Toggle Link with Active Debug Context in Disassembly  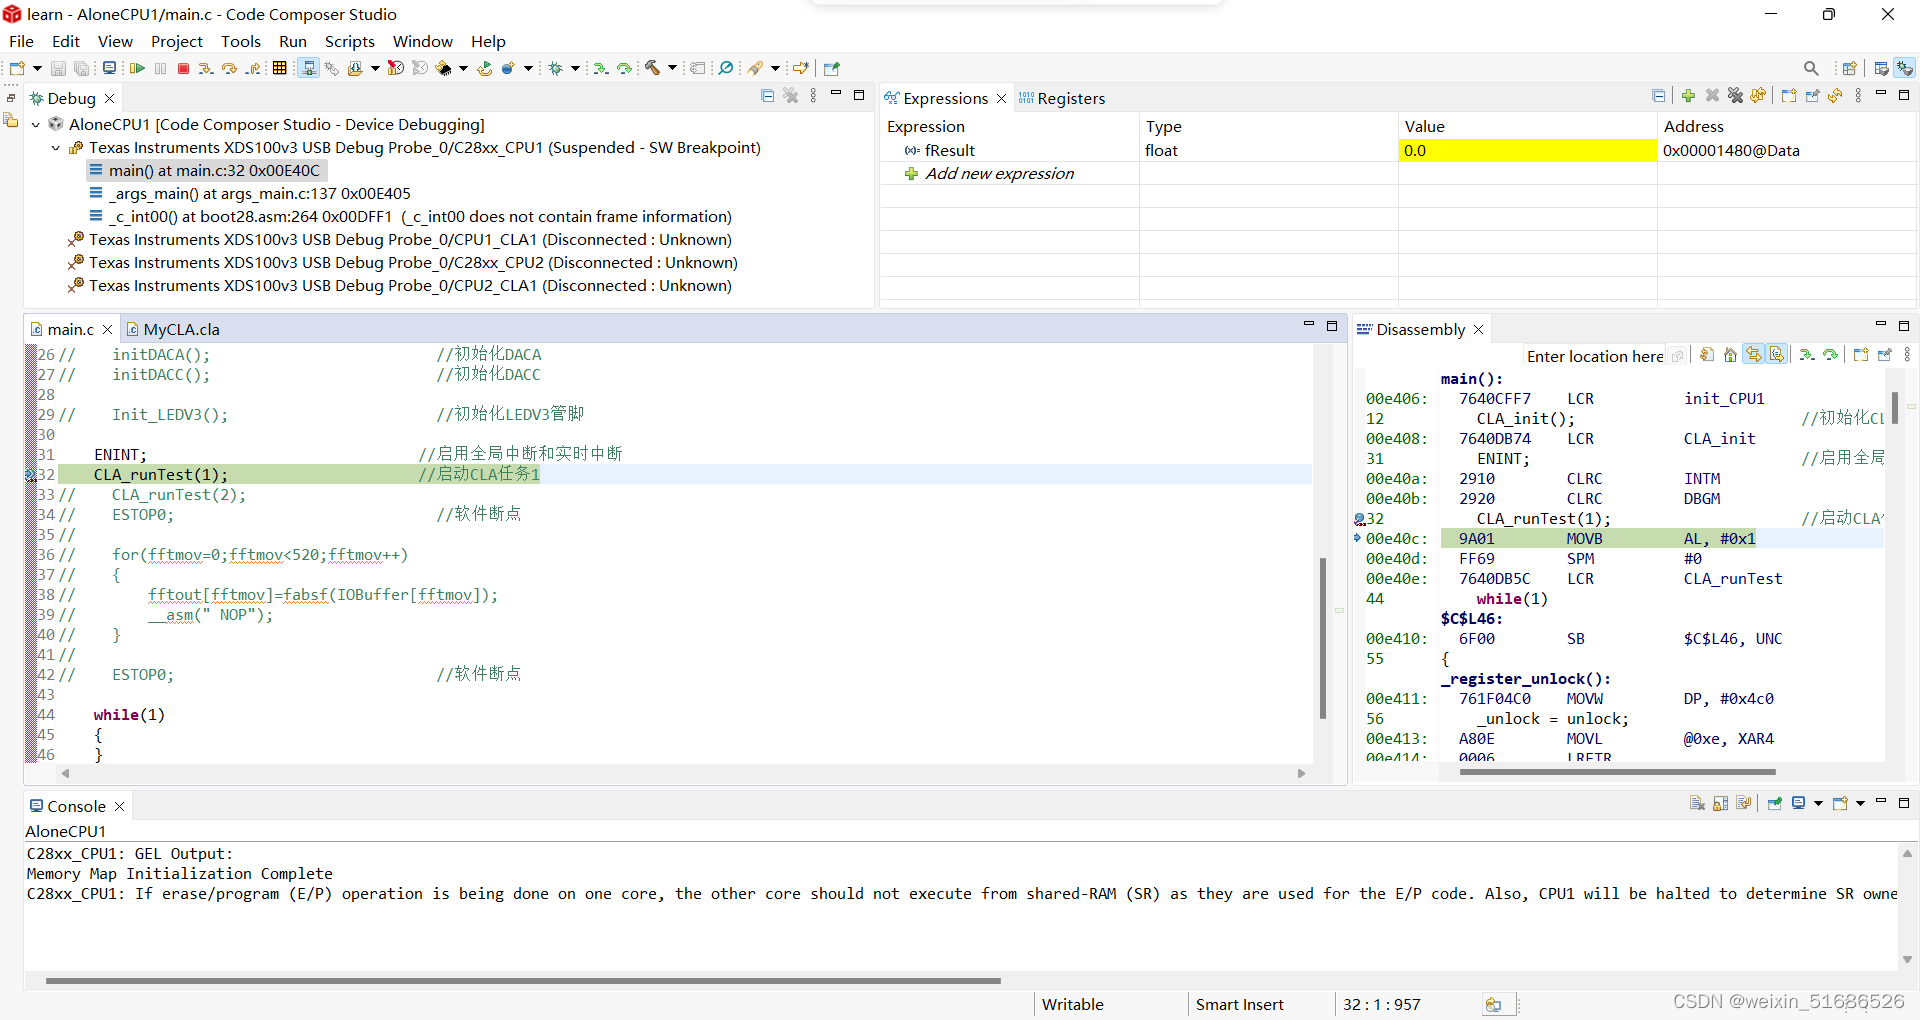tap(1755, 355)
